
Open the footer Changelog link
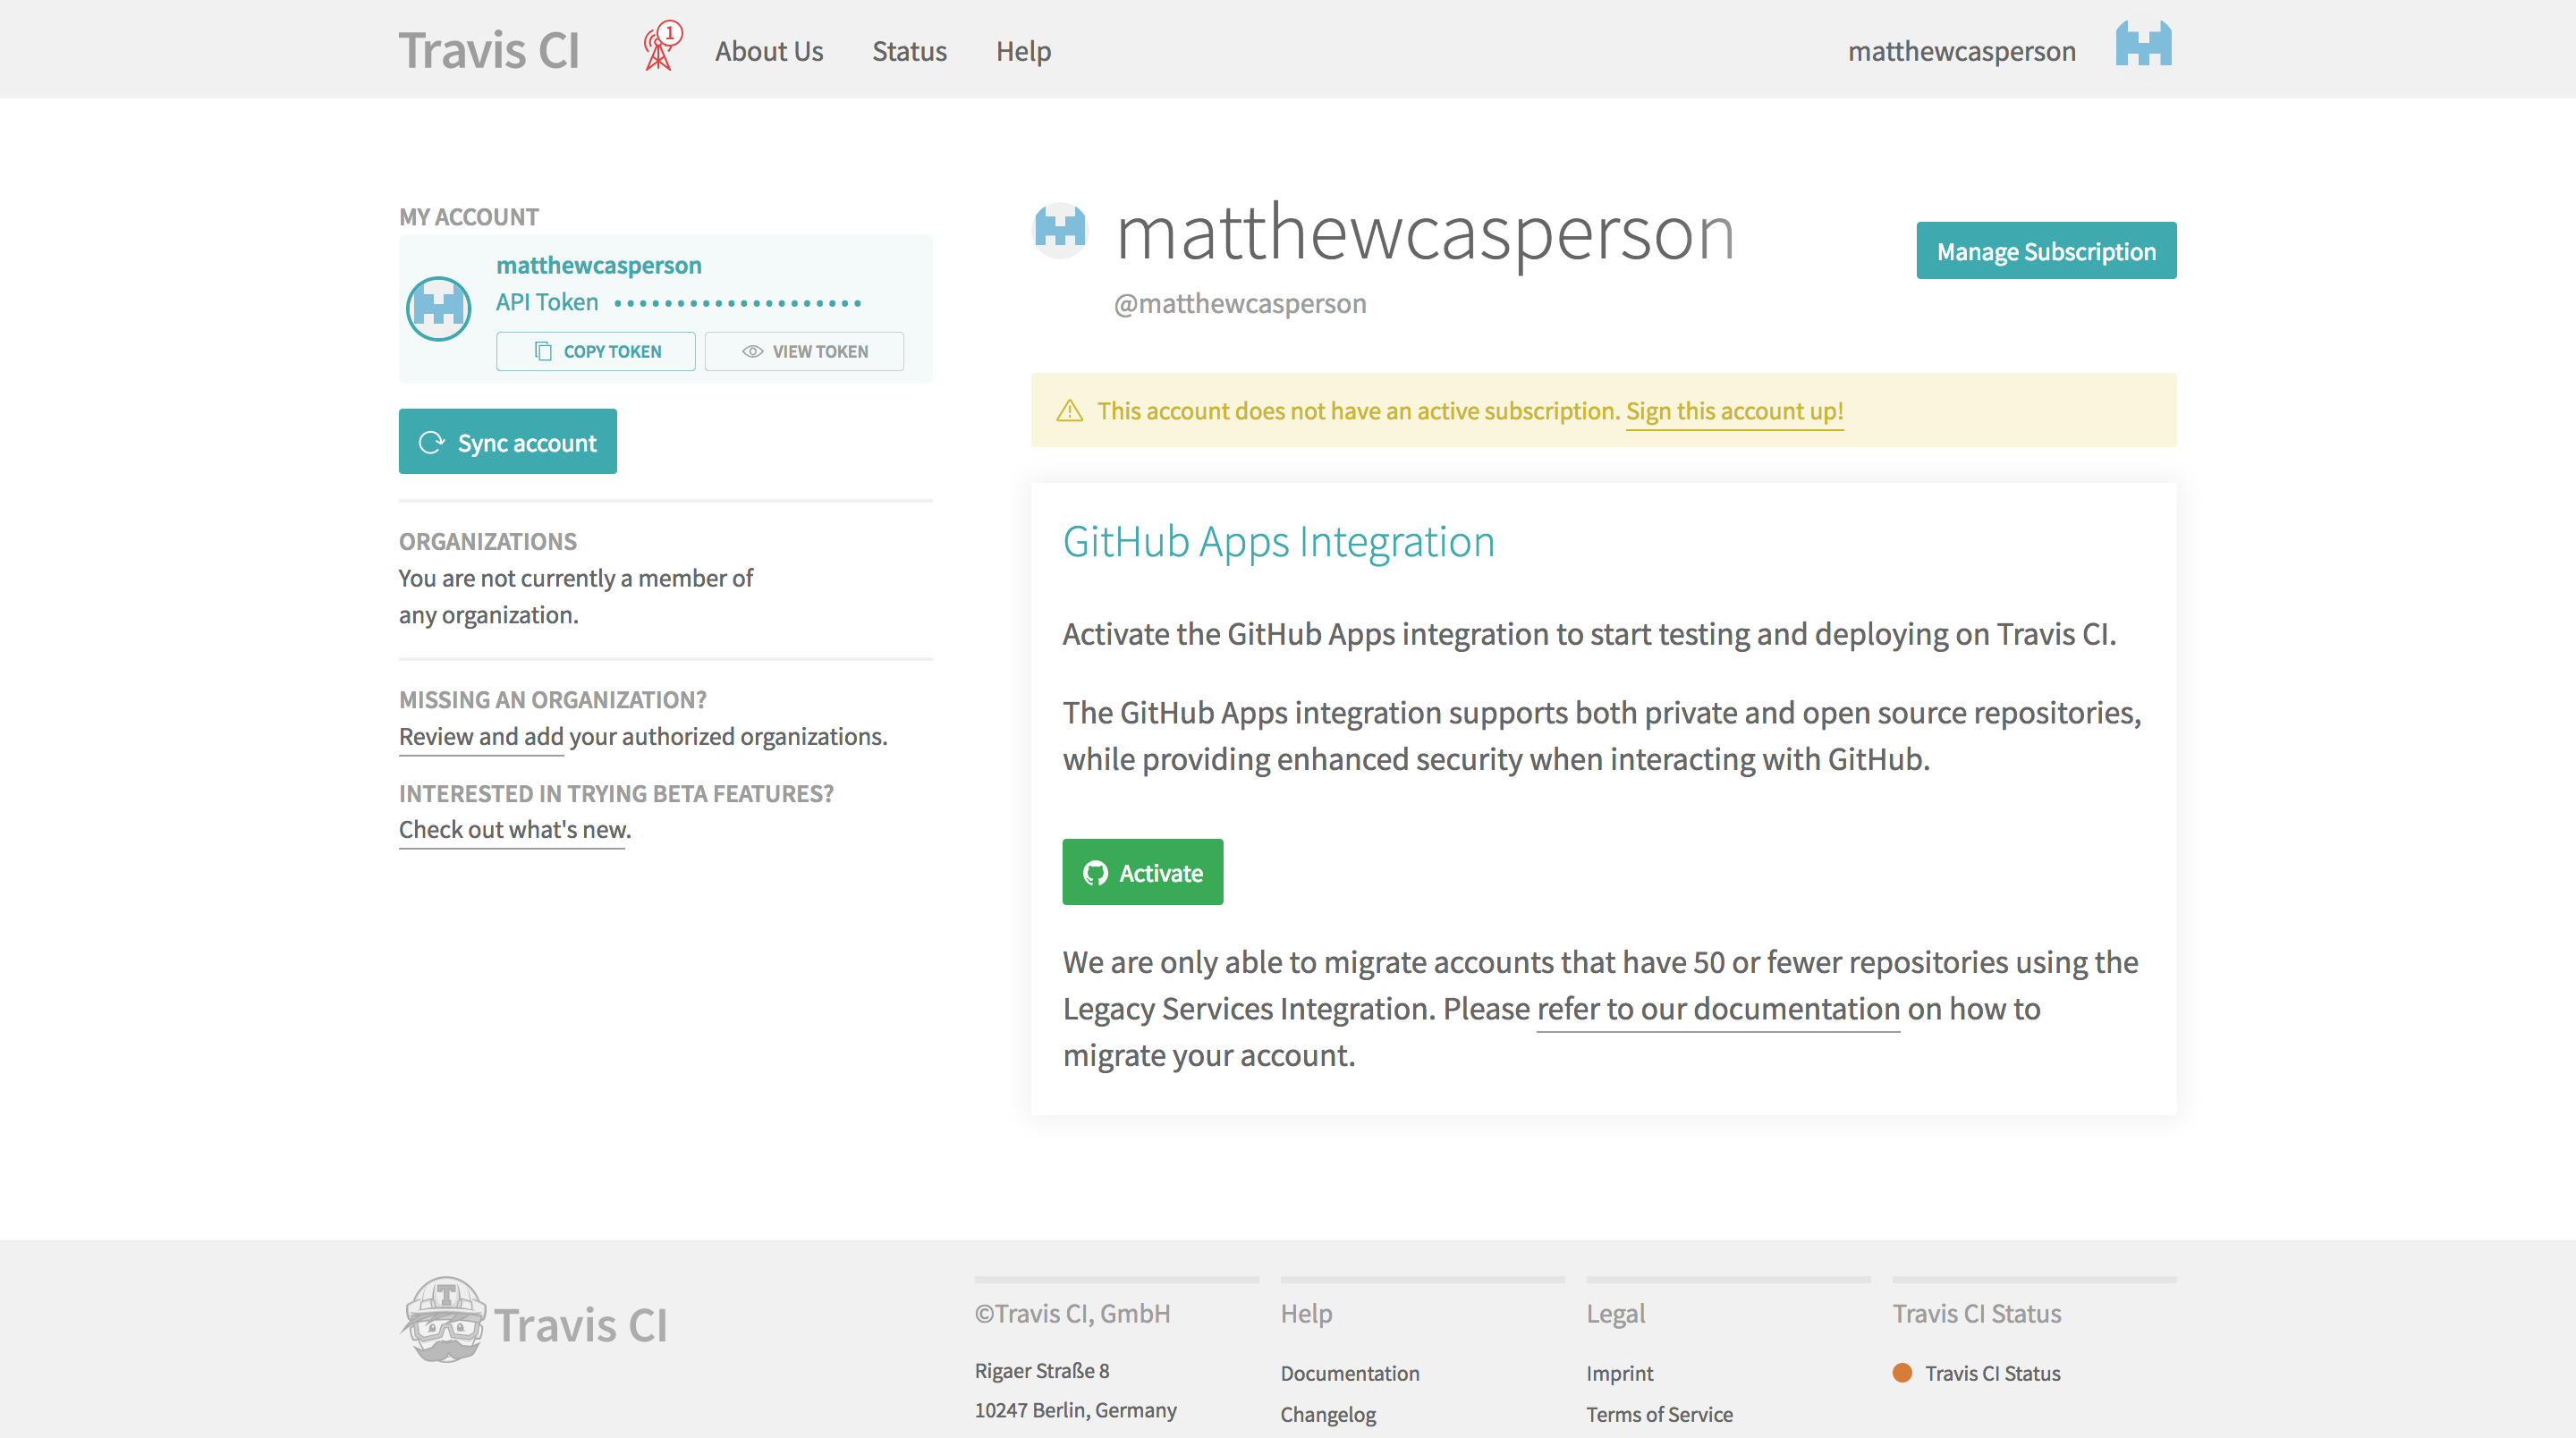[1328, 1414]
